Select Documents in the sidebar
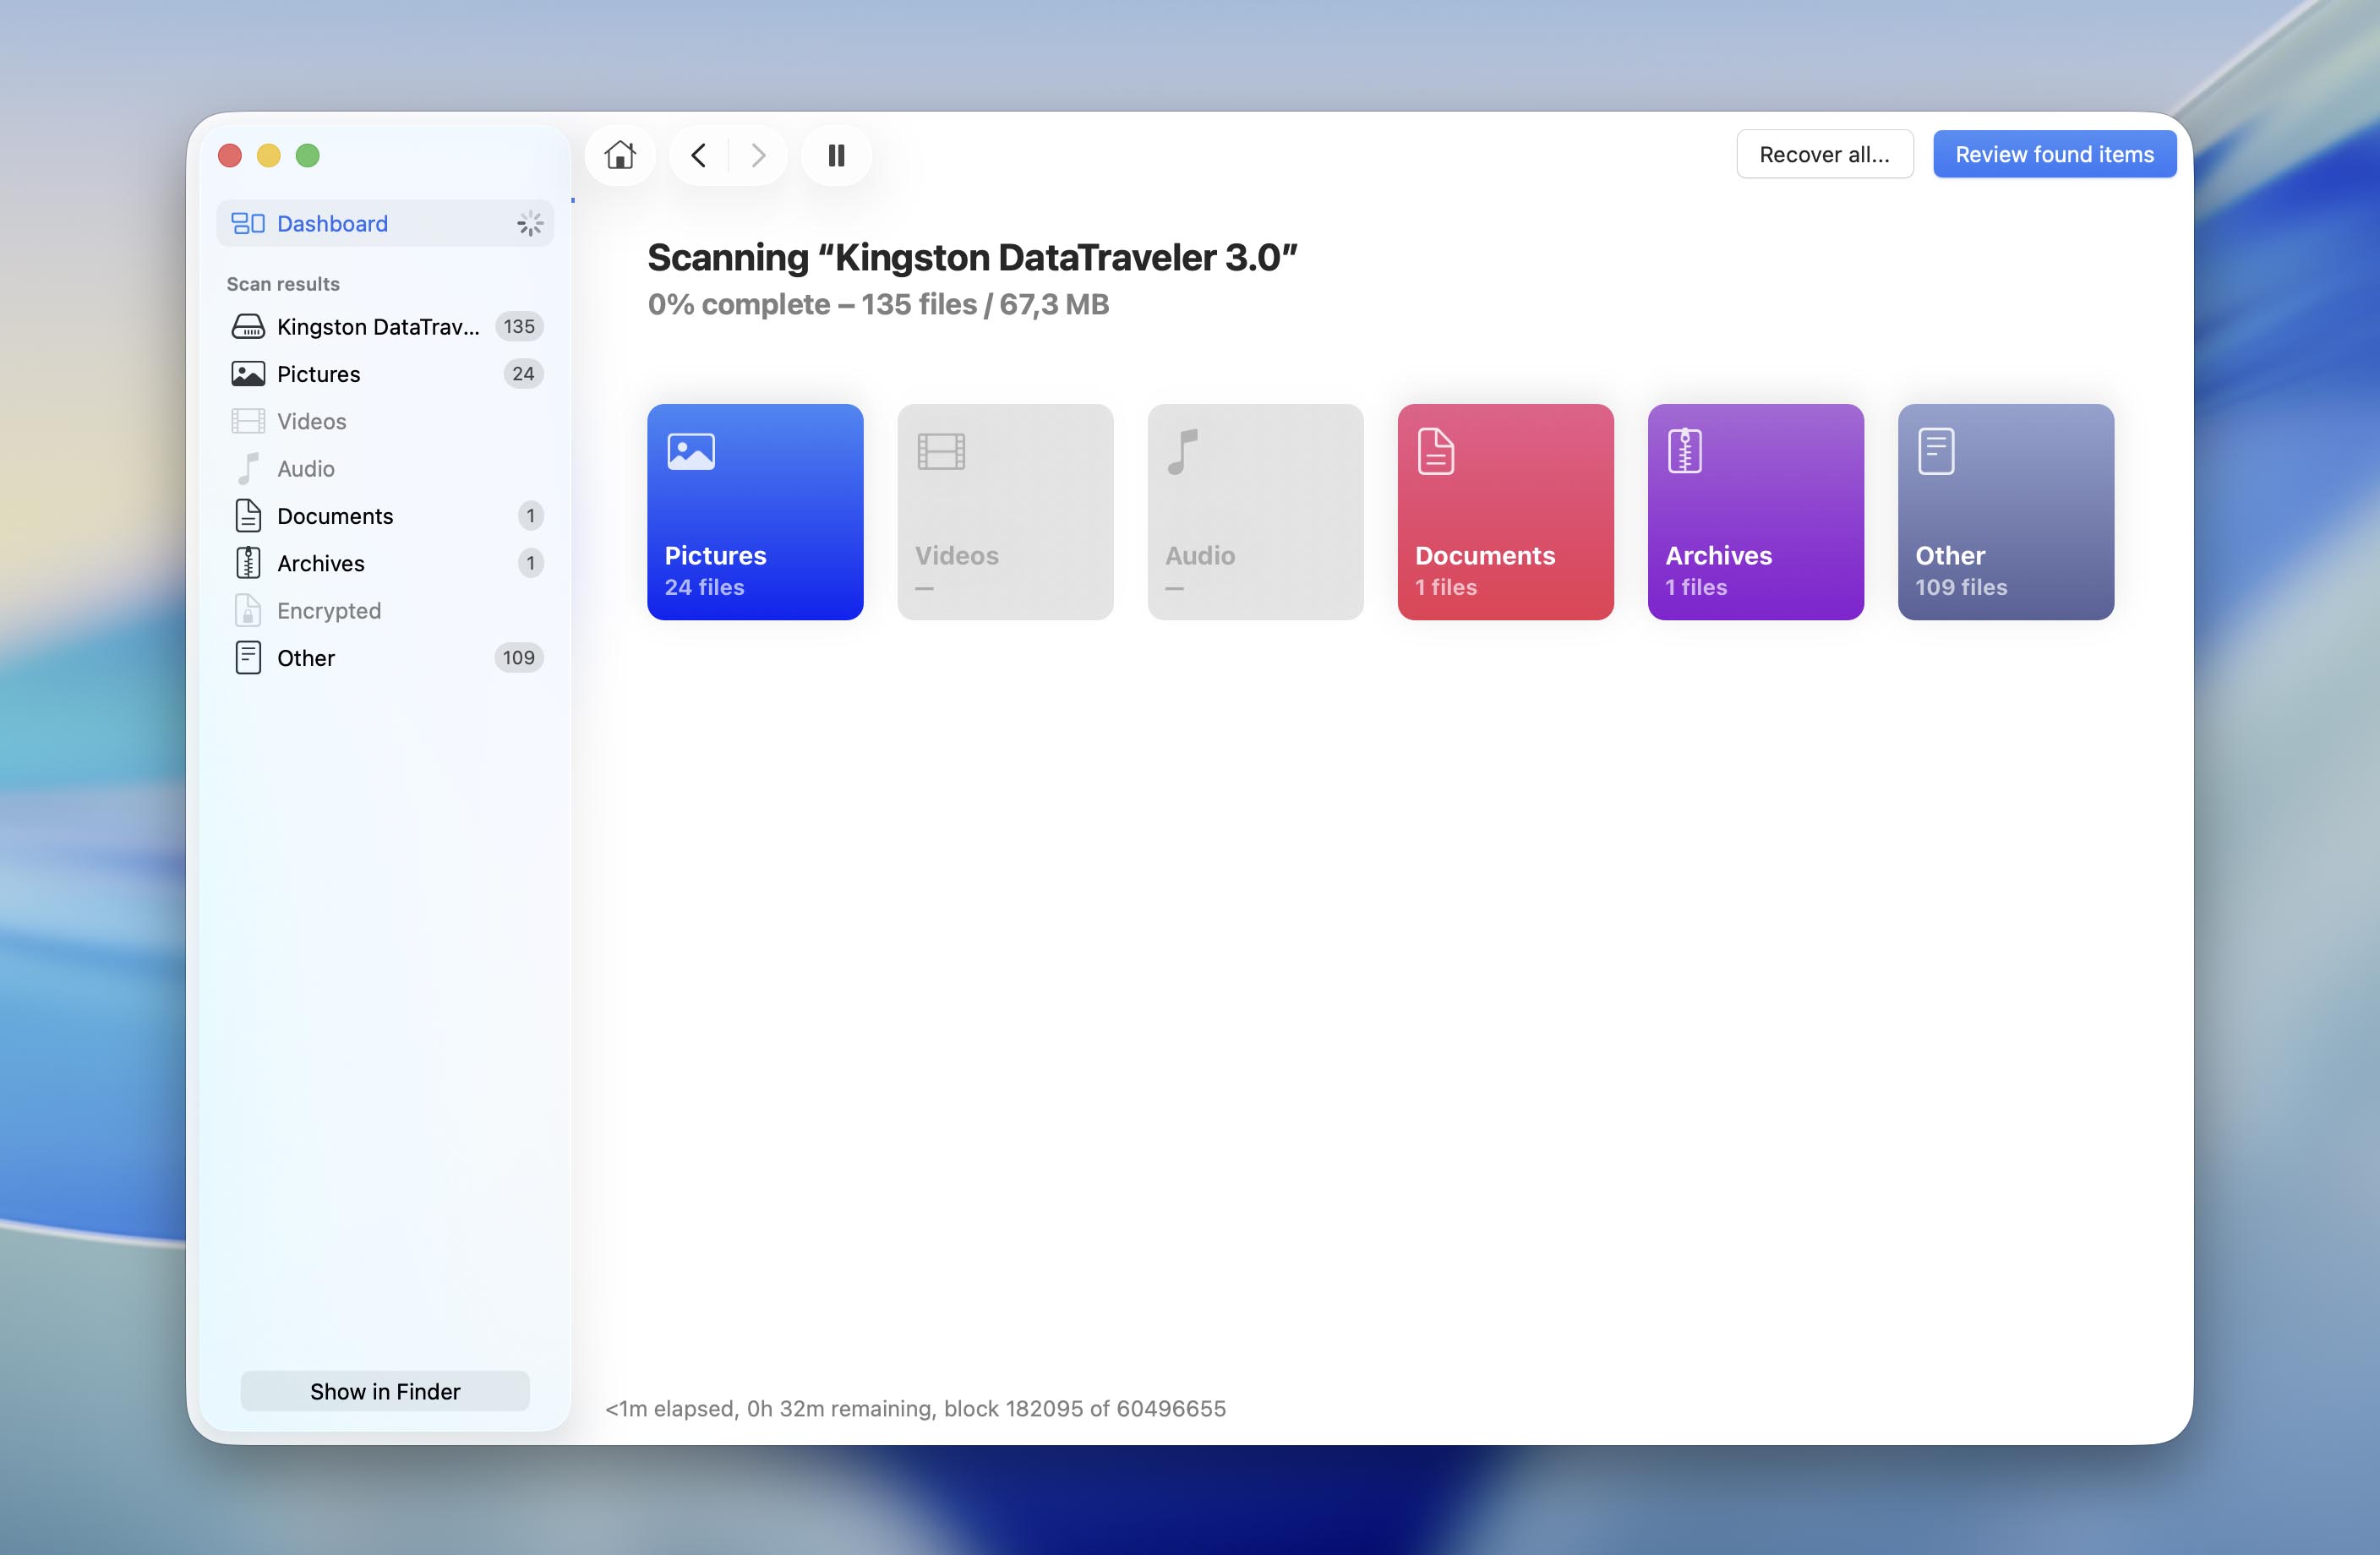2380x1555 pixels. pyautogui.click(x=385, y=516)
